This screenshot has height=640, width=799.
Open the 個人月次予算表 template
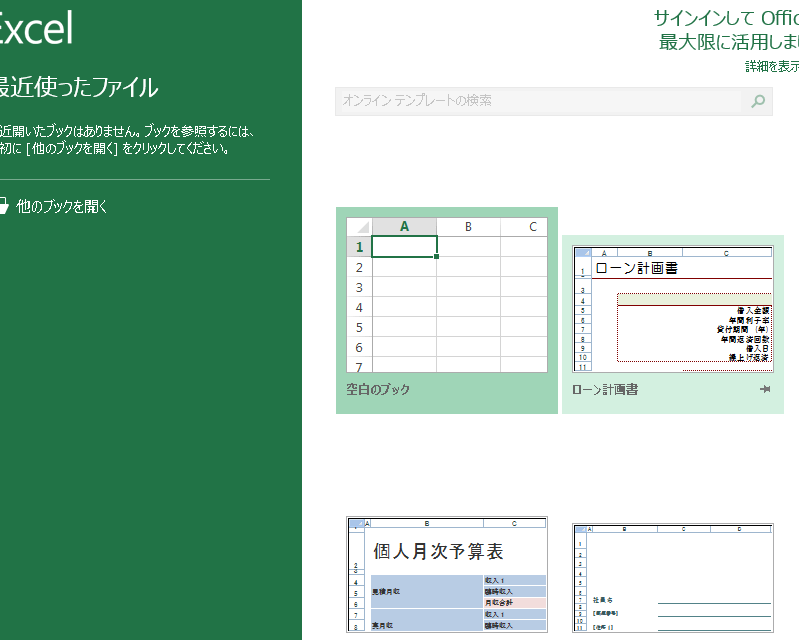[447, 575]
